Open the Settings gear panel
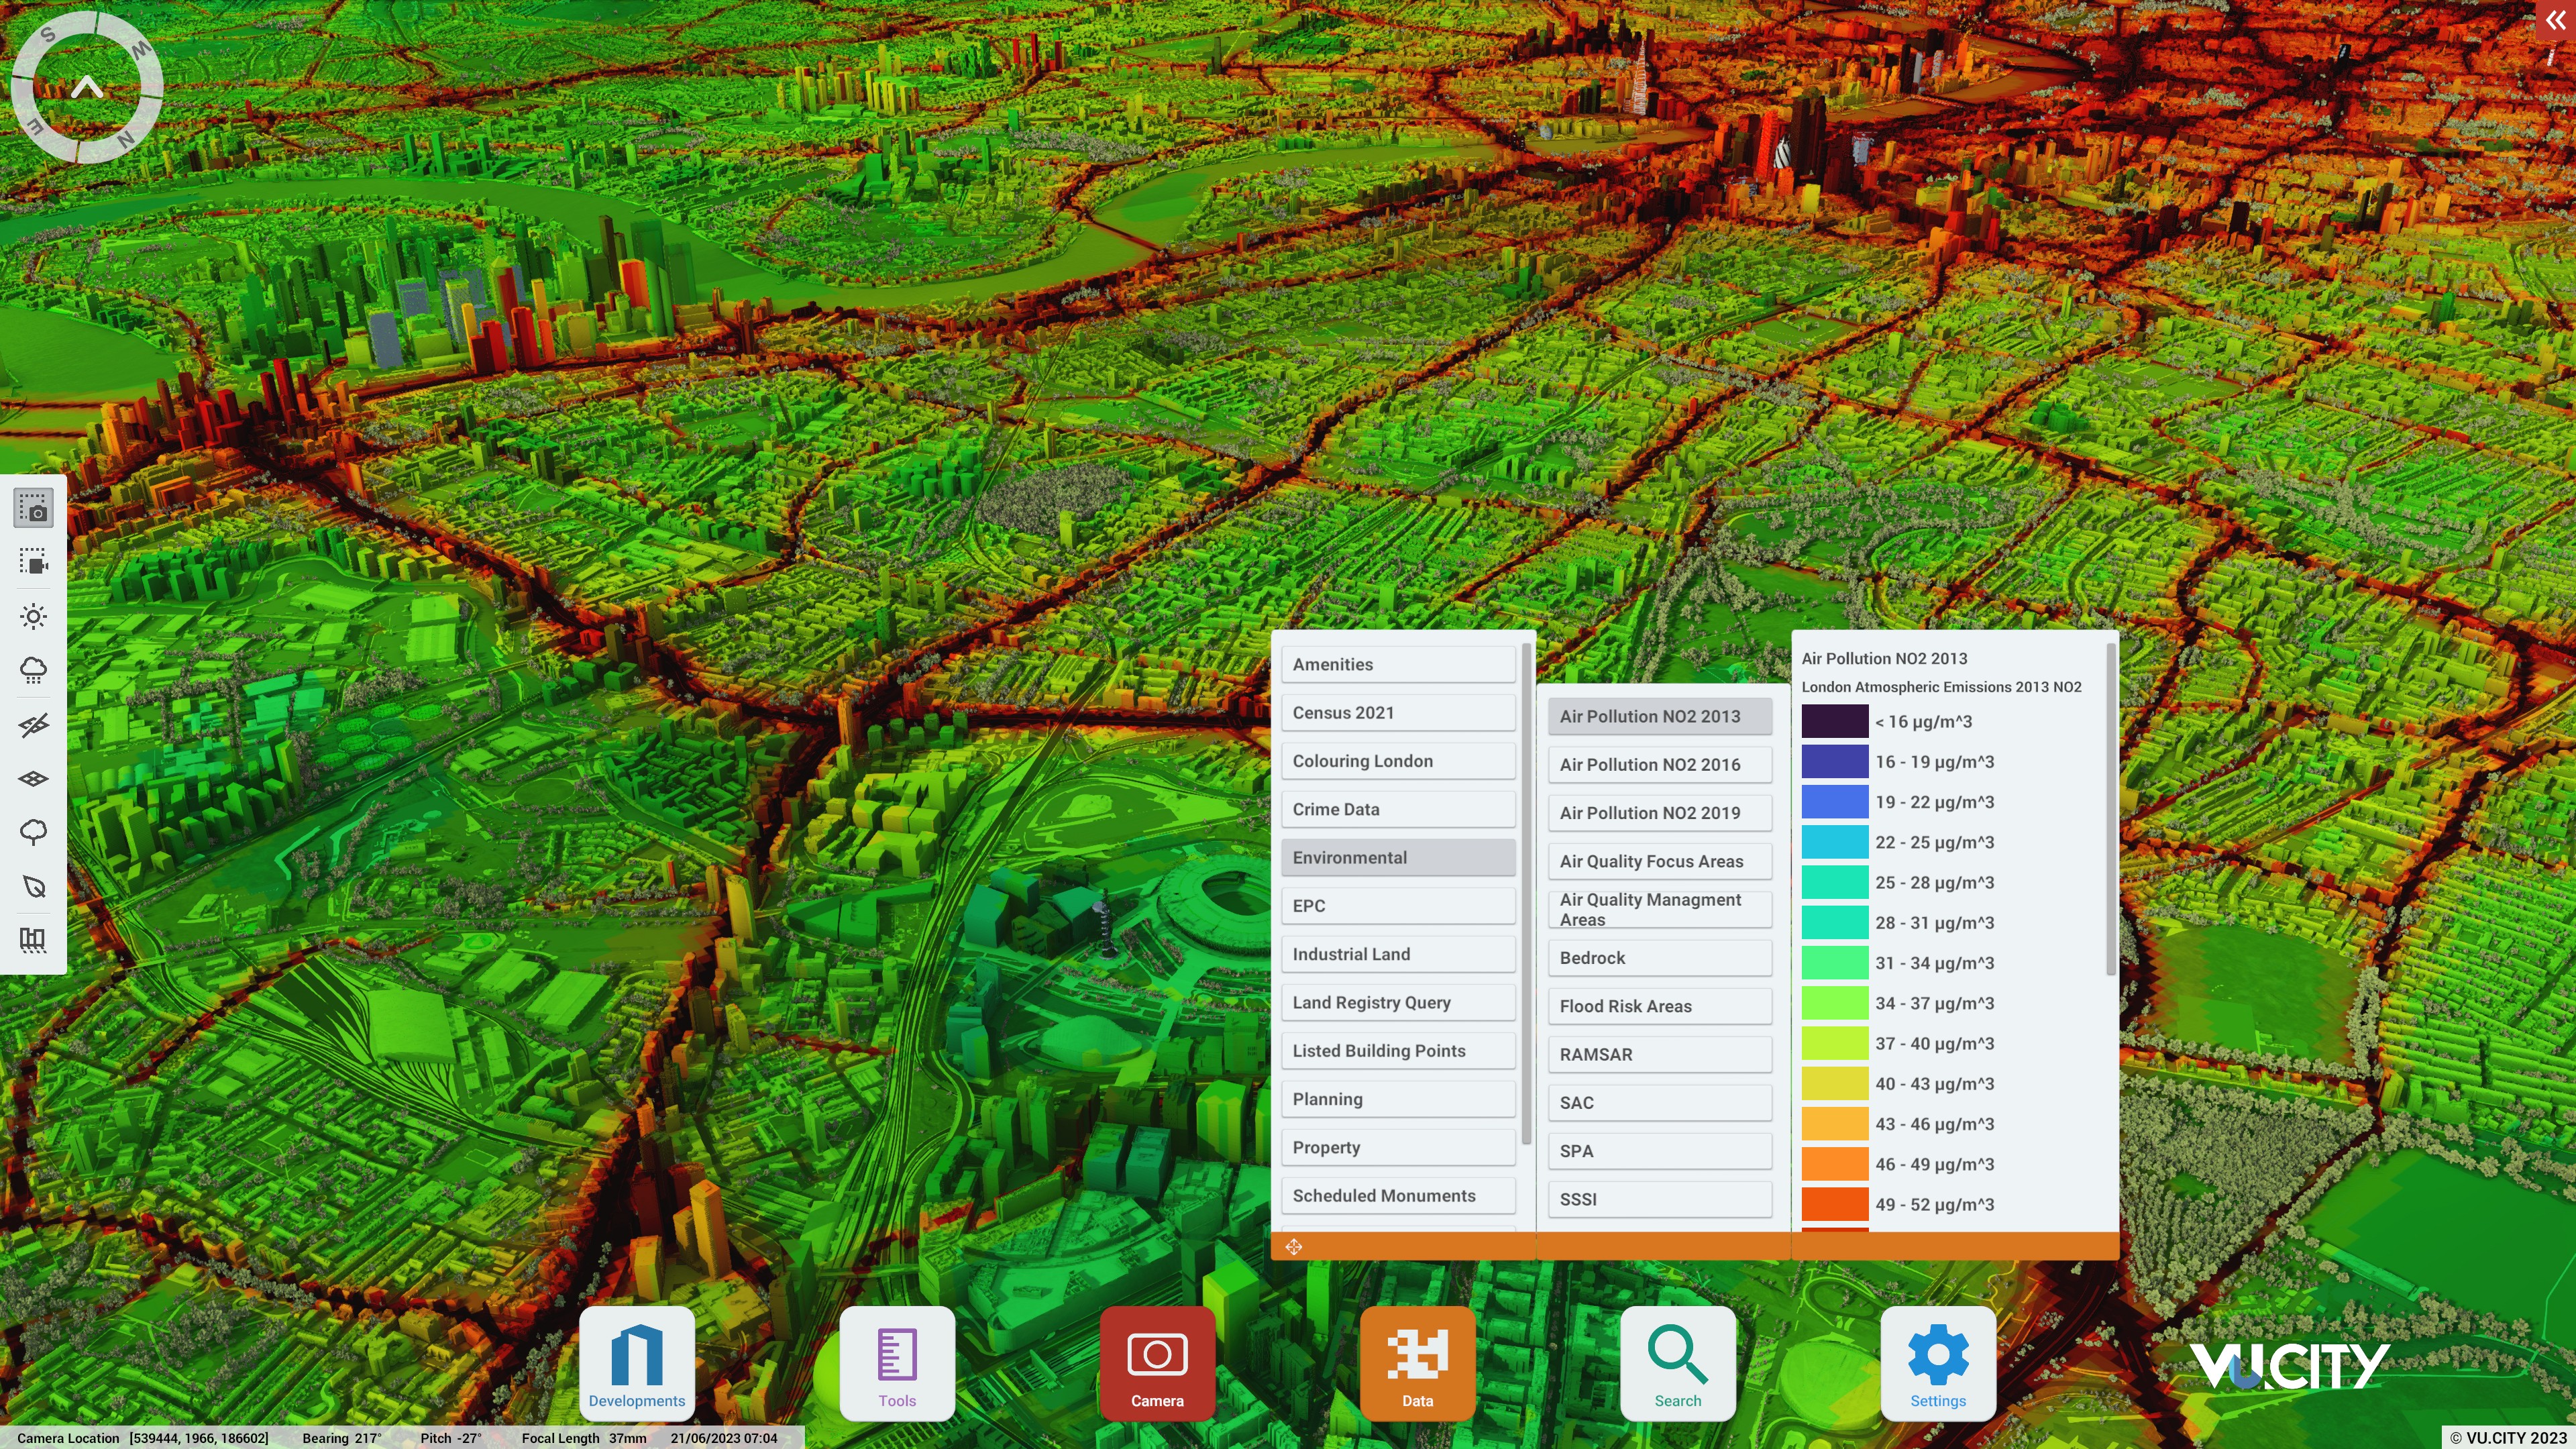The height and width of the screenshot is (1449, 2576). tap(1937, 1363)
